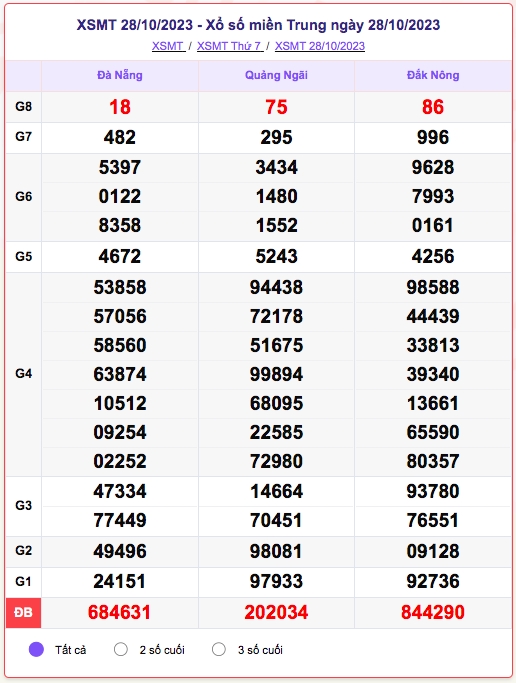Click the G5 number 4256
The height and width of the screenshot is (683, 516).
click(433, 257)
